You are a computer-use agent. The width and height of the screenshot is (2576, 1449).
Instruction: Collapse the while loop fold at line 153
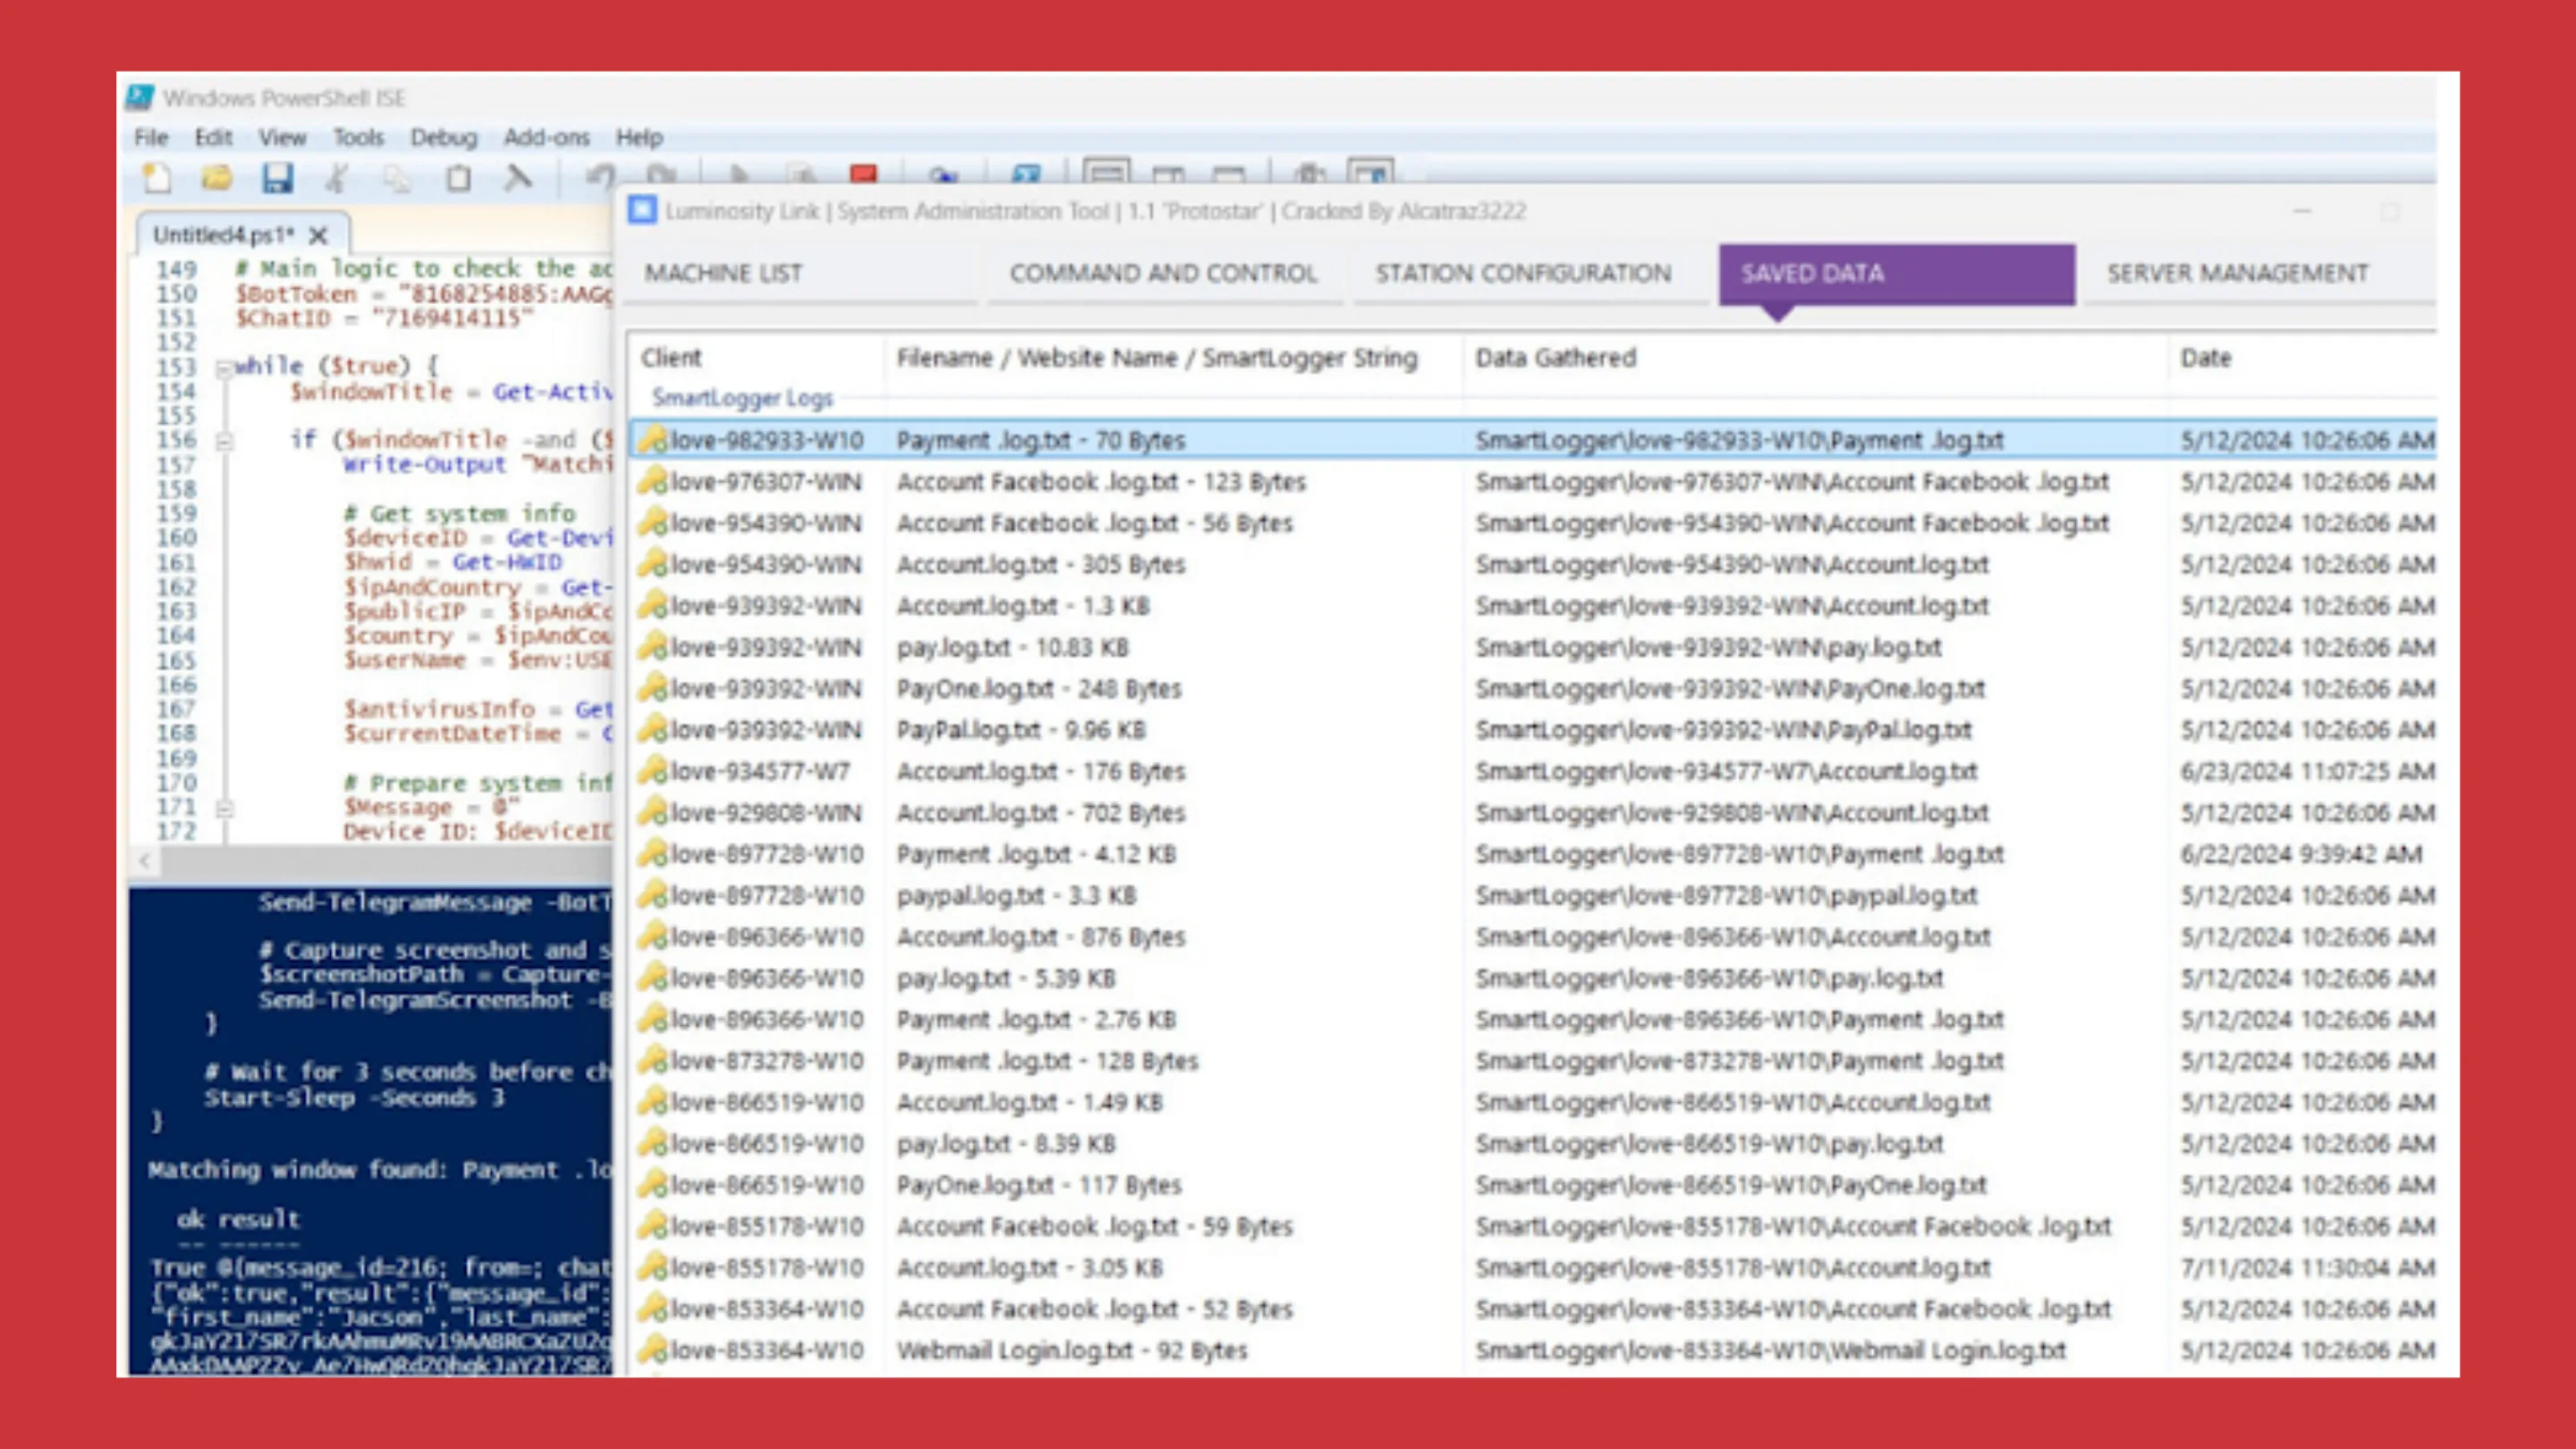[x=224, y=368]
